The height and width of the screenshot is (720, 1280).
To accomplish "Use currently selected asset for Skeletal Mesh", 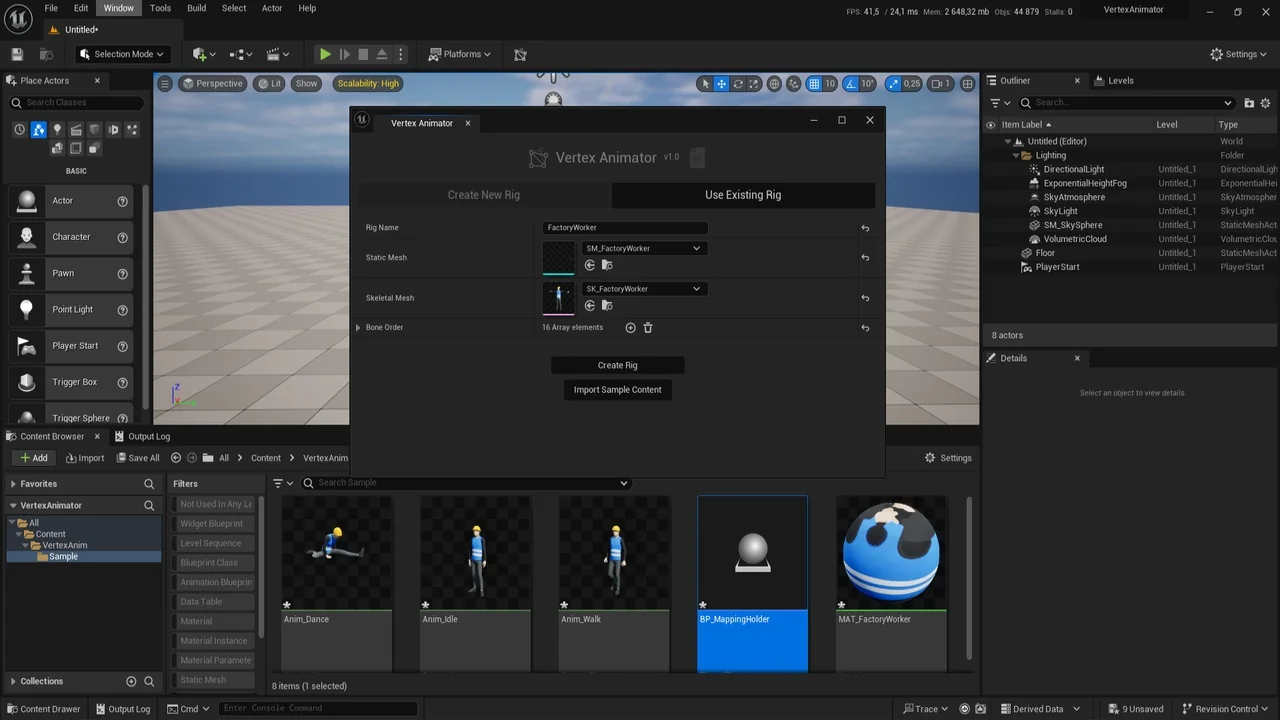I will [x=590, y=305].
